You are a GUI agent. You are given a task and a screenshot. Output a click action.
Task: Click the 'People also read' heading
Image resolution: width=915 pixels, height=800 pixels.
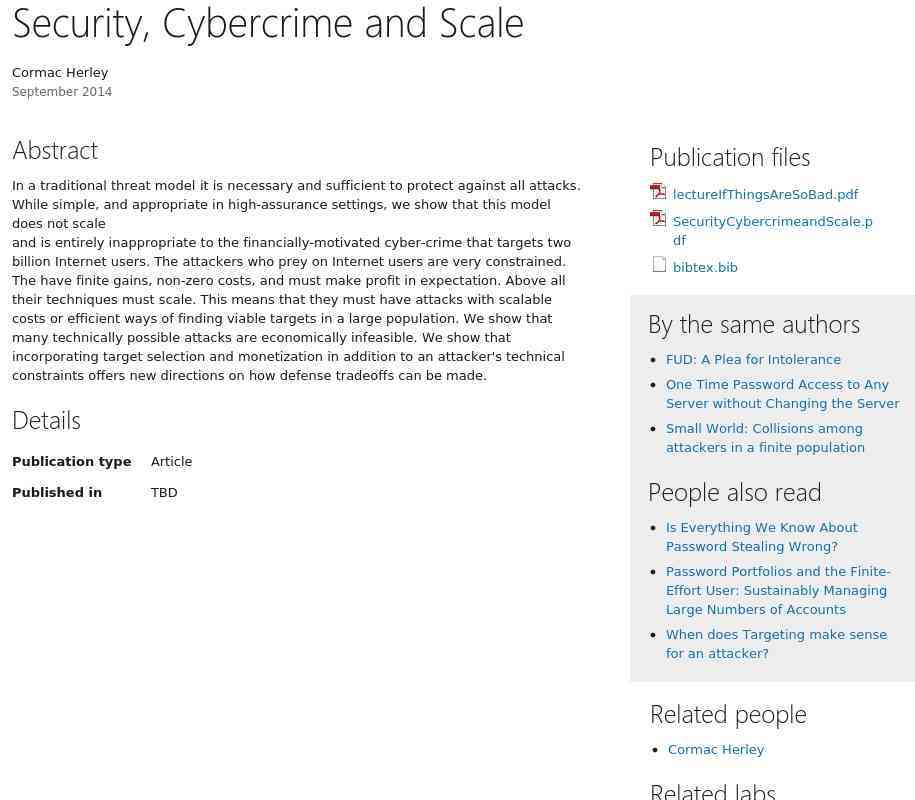pos(734,493)
